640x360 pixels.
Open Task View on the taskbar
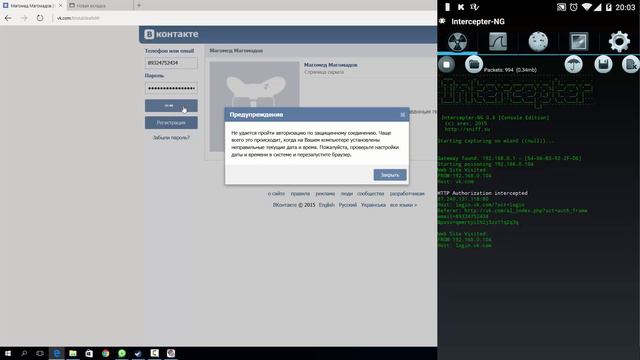[40, 353]
